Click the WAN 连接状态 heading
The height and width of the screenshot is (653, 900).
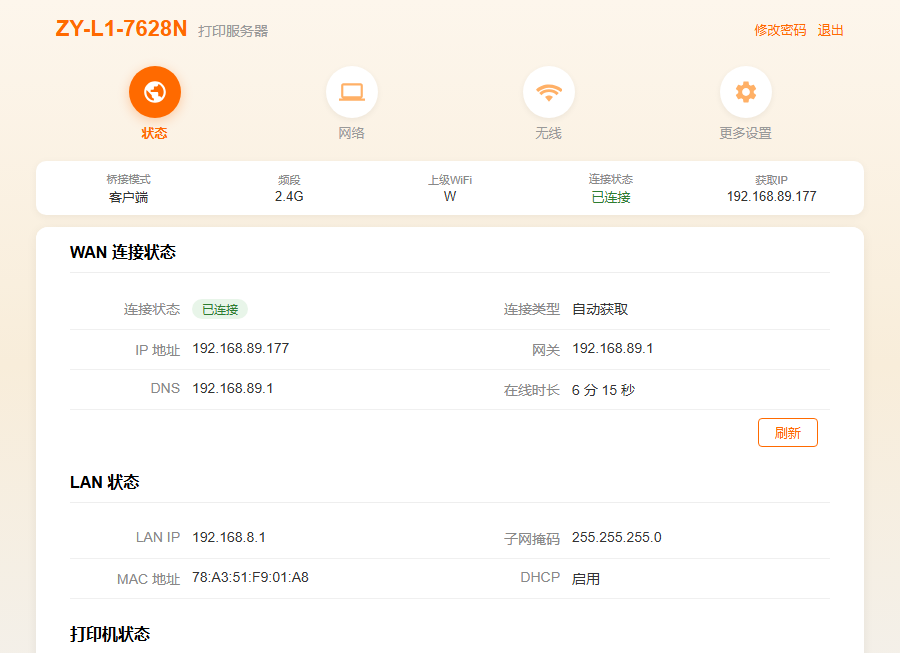(x=123, y=252)
